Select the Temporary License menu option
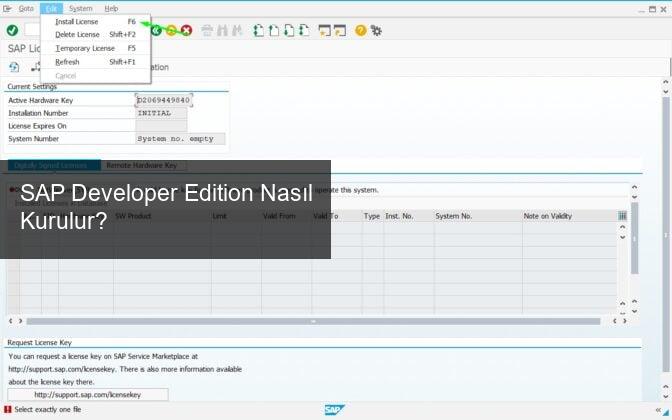This screenshot has height=420, width=672. [84, 48]
